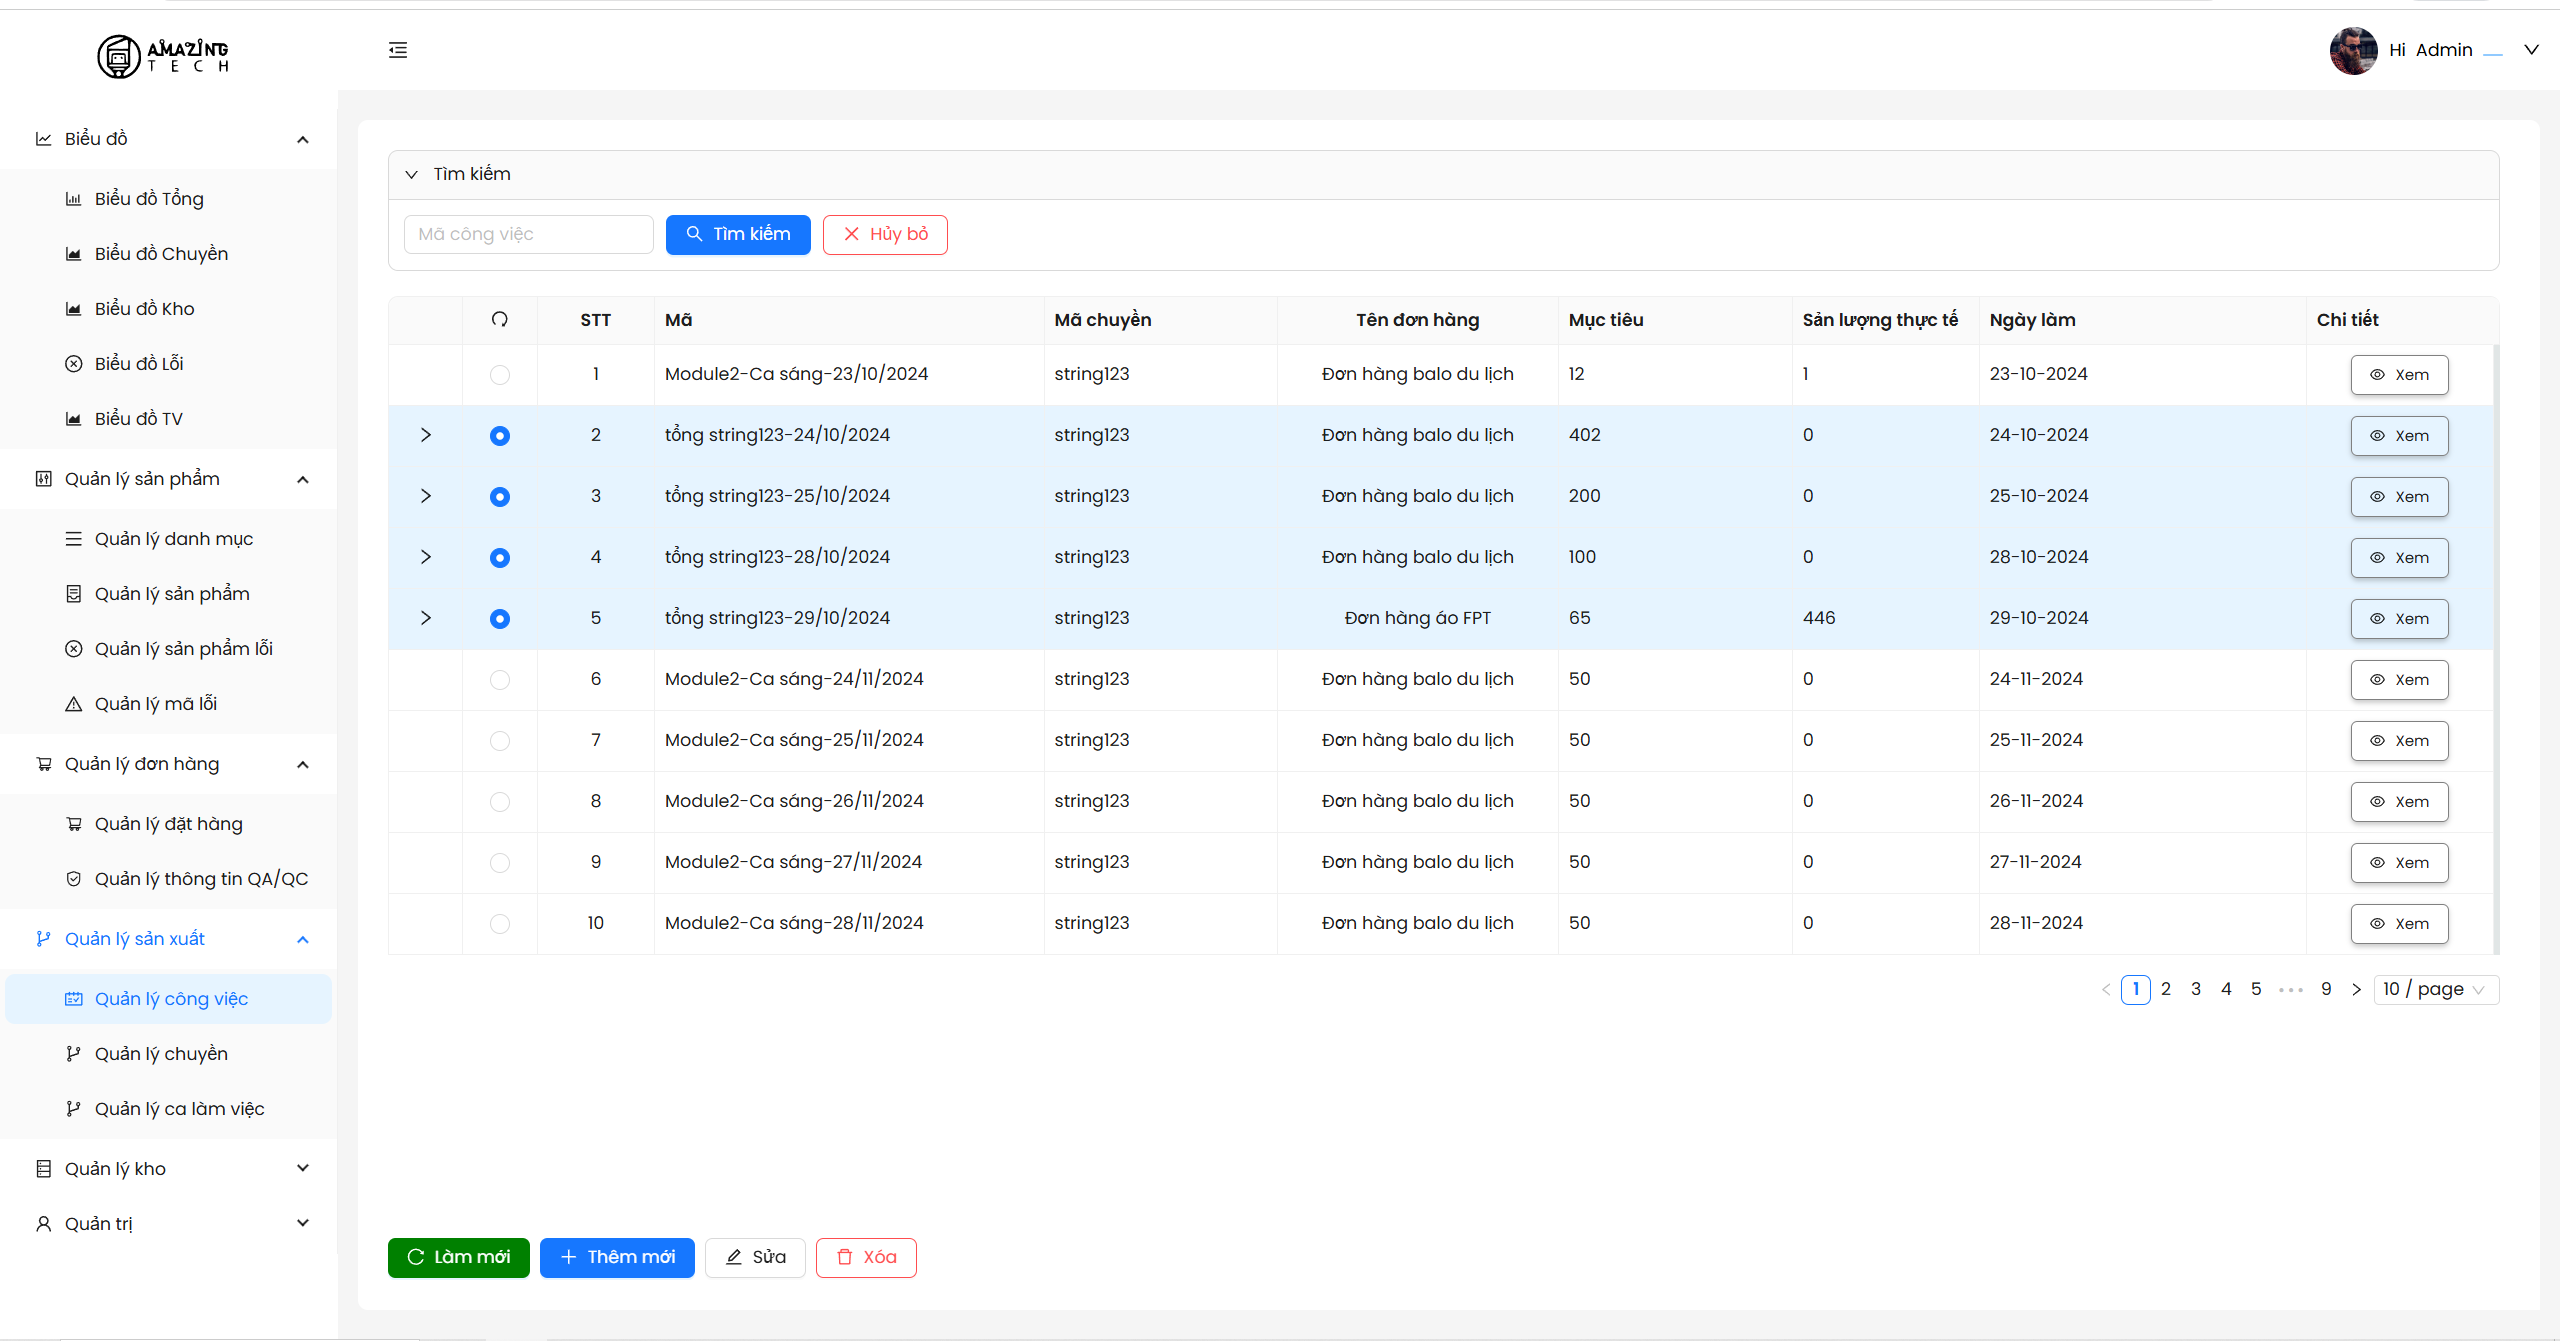Go to page 3 in pagination

pyautogui.click(x=2196, y=989)
